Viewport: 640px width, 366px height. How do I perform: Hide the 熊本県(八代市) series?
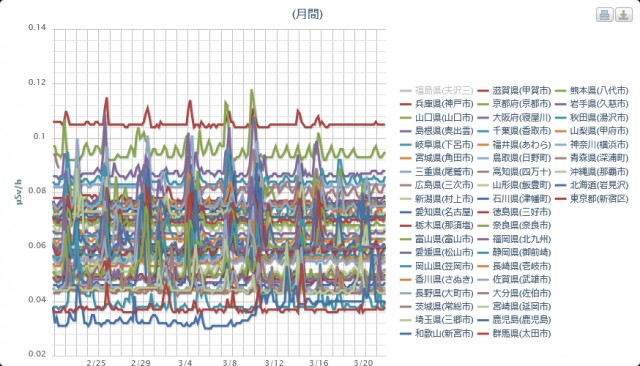click(592, 91)
